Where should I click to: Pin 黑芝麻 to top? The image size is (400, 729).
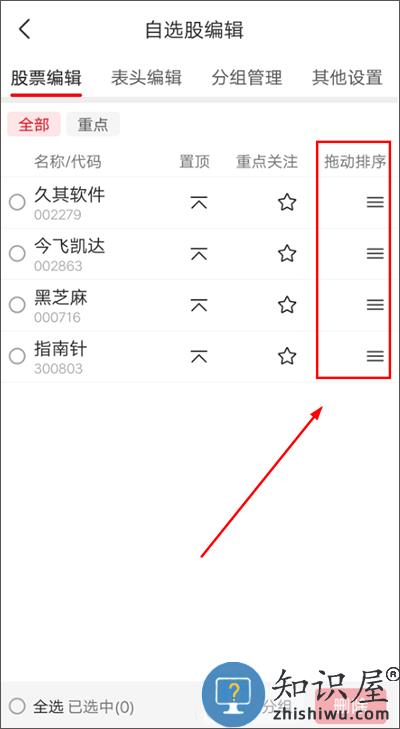click(199, 305)
